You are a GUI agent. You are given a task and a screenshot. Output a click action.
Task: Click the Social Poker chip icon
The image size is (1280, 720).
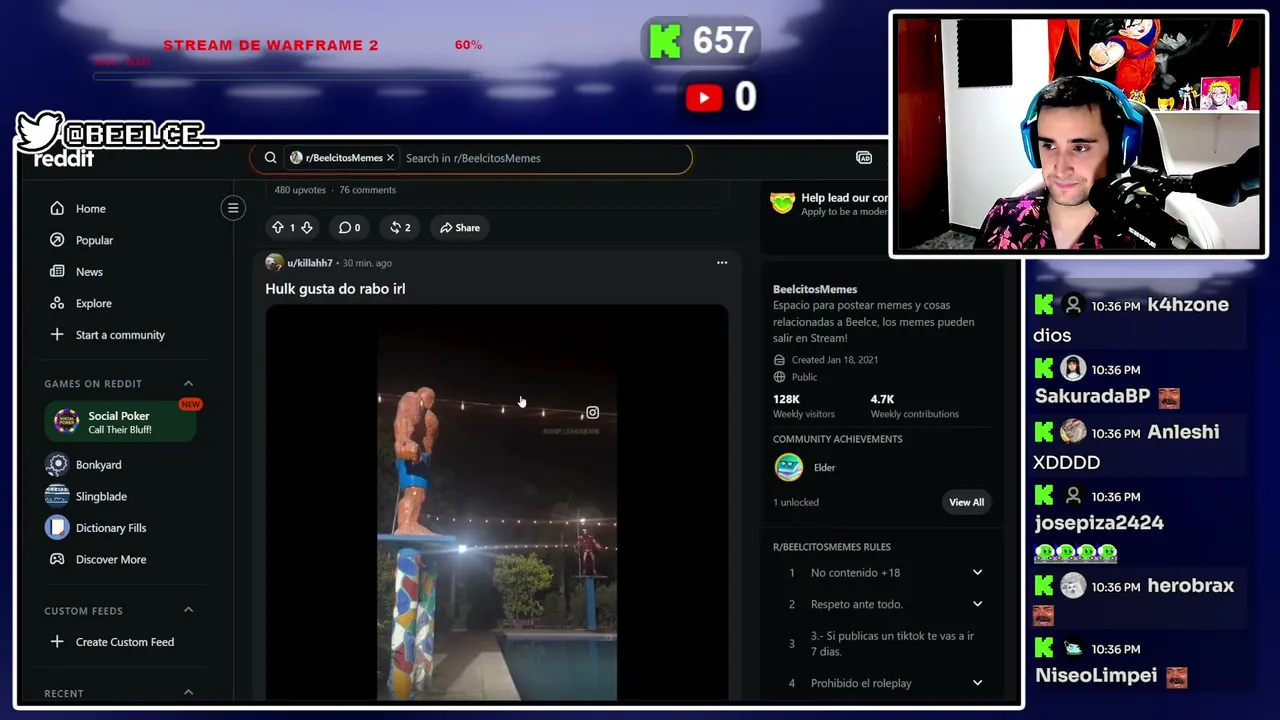66,422
